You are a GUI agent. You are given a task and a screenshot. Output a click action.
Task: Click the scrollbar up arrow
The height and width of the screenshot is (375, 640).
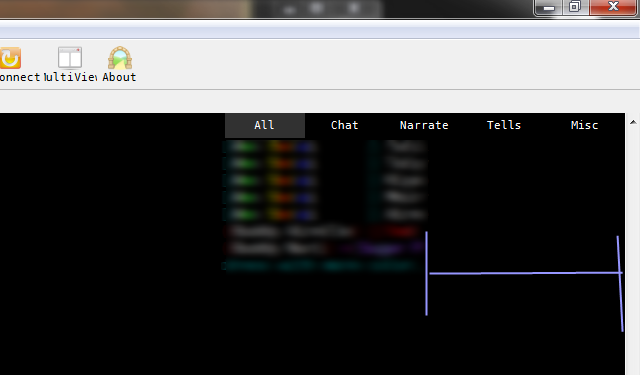coord(633,122)
